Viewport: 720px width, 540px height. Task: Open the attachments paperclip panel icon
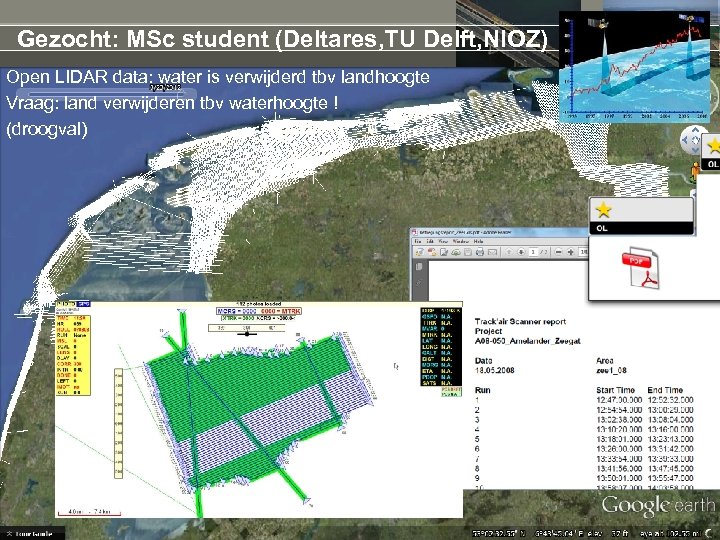coord(419,283)
